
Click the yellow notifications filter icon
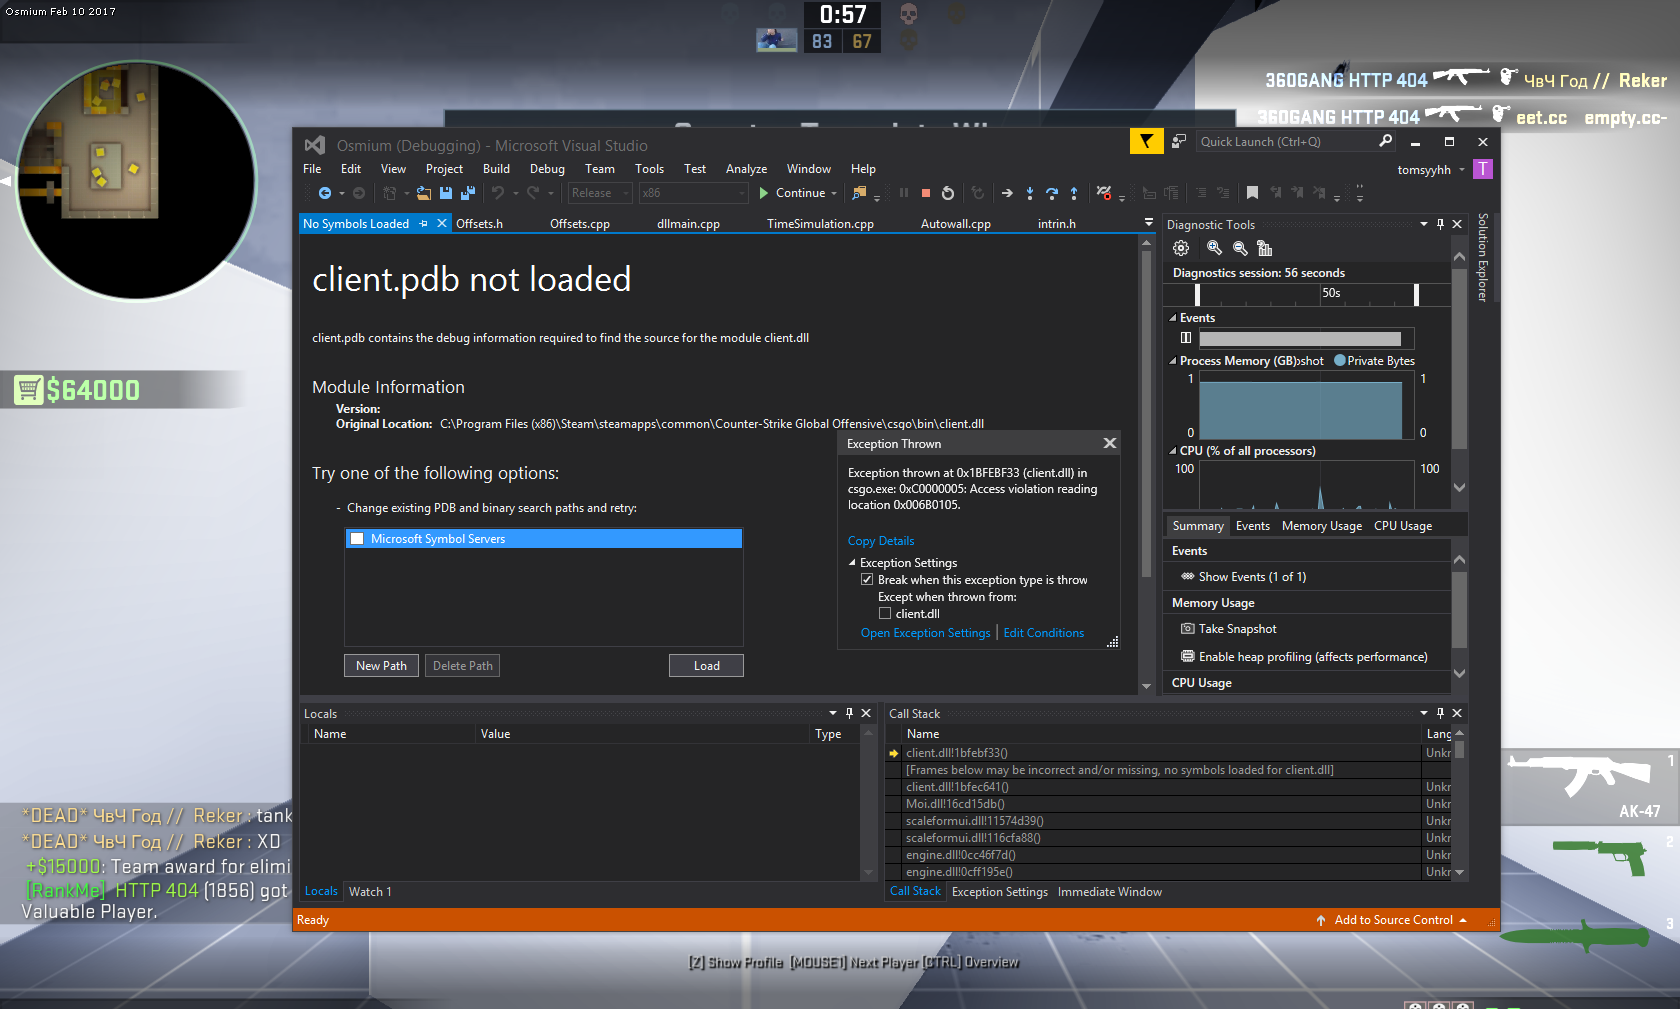click(1146, 141)
